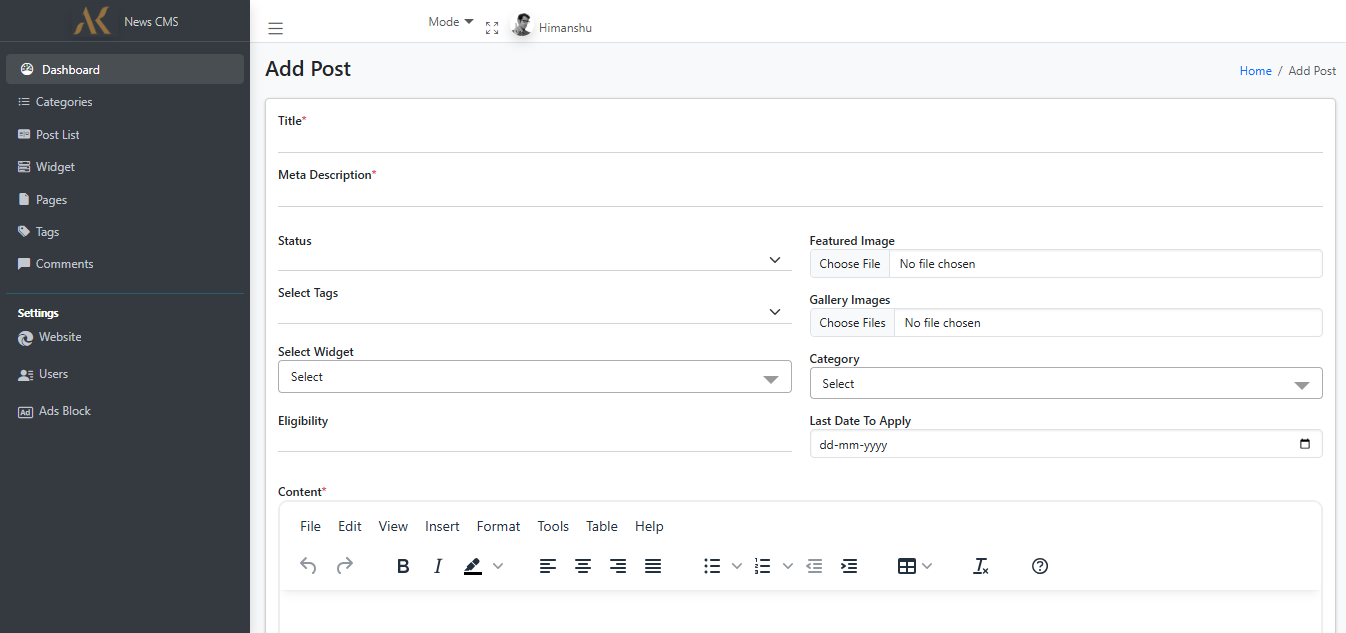
Task: Open the highlight color picker arrow
Action: 498,566
